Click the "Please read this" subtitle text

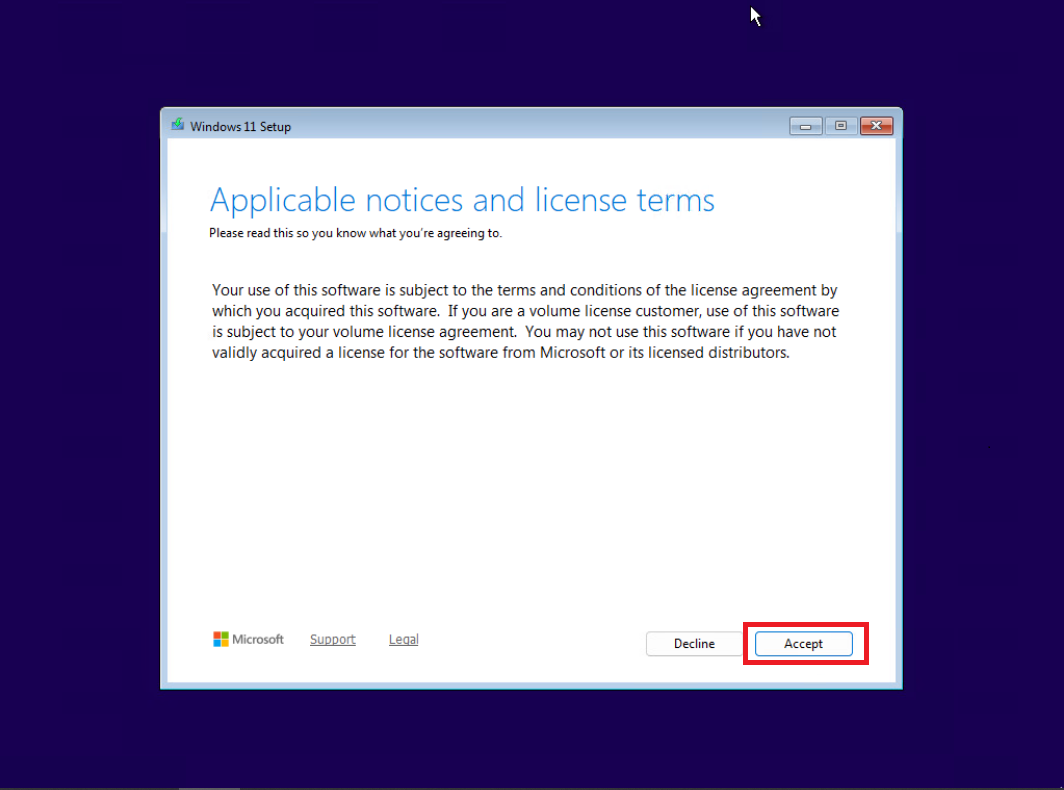[355, 233]
